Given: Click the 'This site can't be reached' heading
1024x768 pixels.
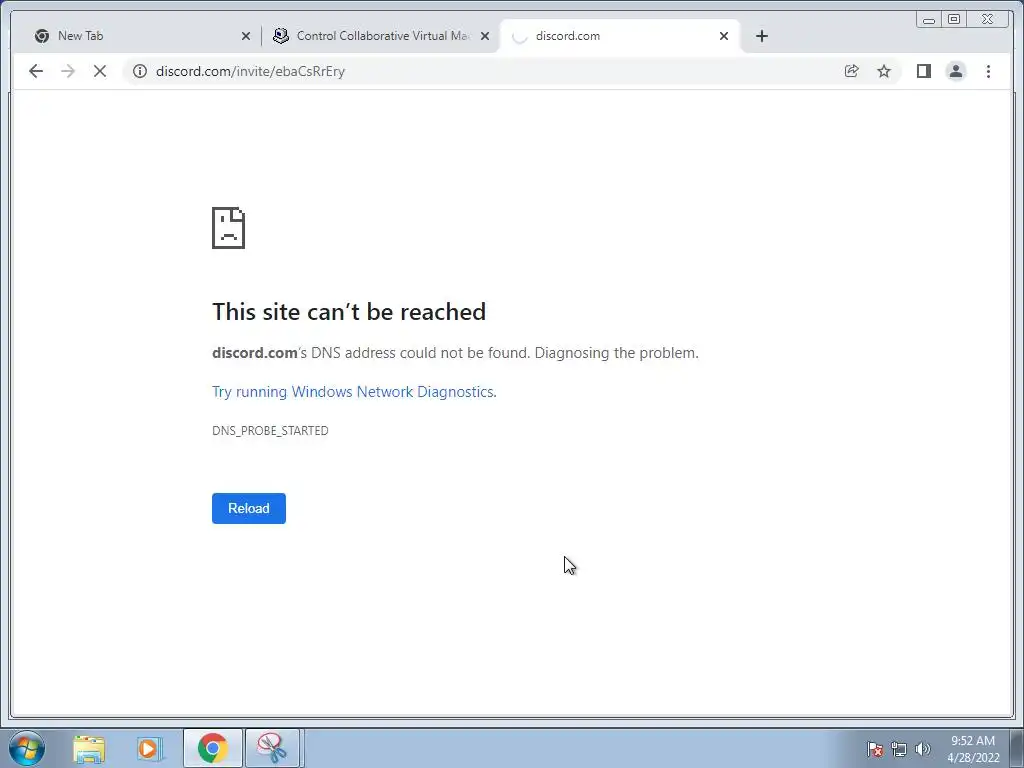Looking at the screenshot, I should (x=349, y=312).
